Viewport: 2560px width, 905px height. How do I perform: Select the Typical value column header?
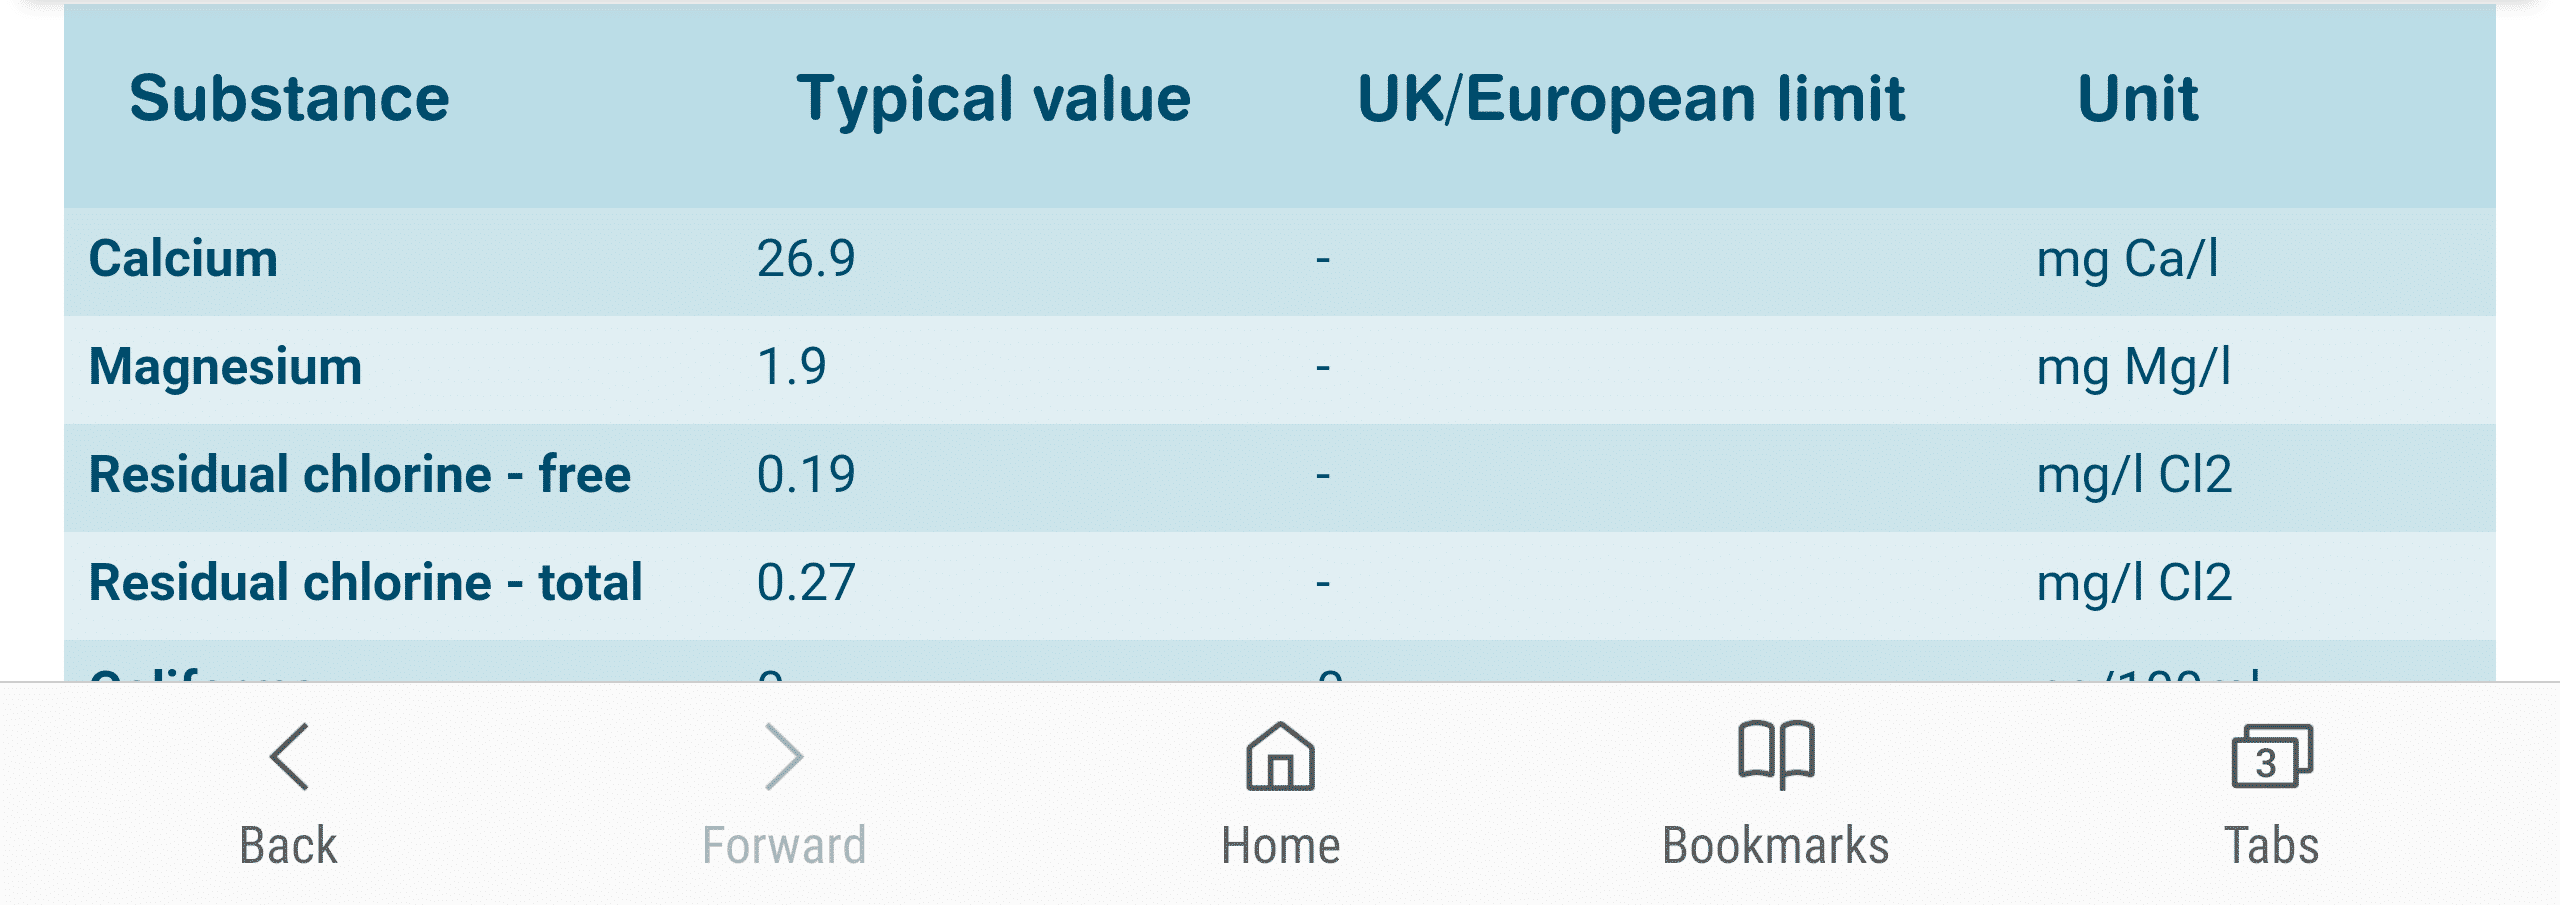[x=993, y=101]
